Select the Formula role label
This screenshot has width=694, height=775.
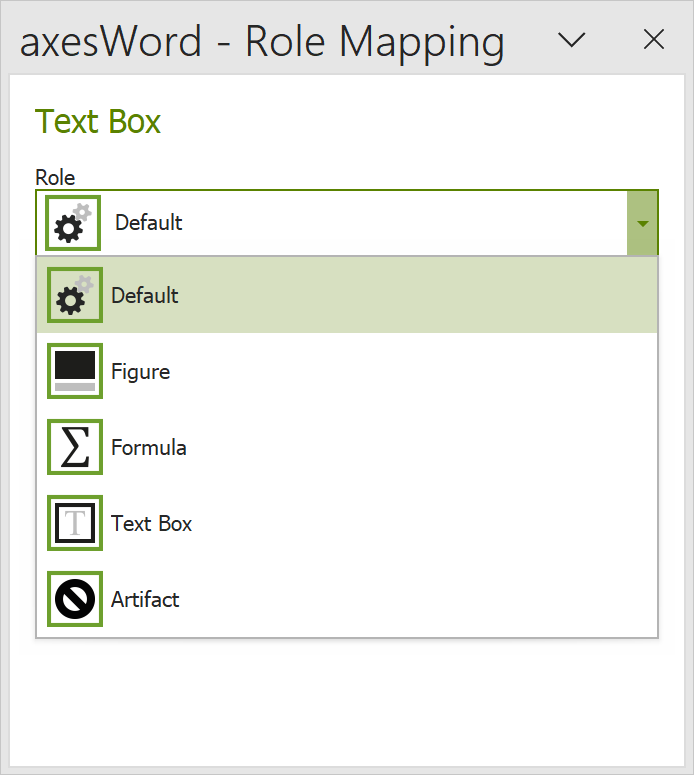149,448
